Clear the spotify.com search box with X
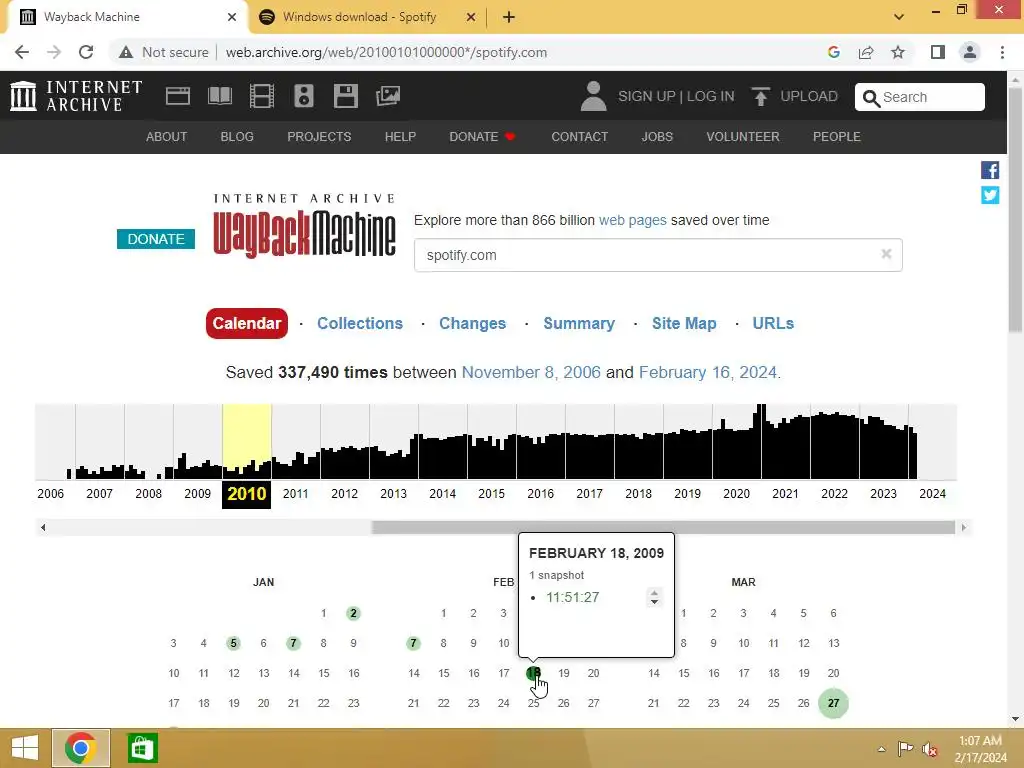 click(x=886, y=254)
